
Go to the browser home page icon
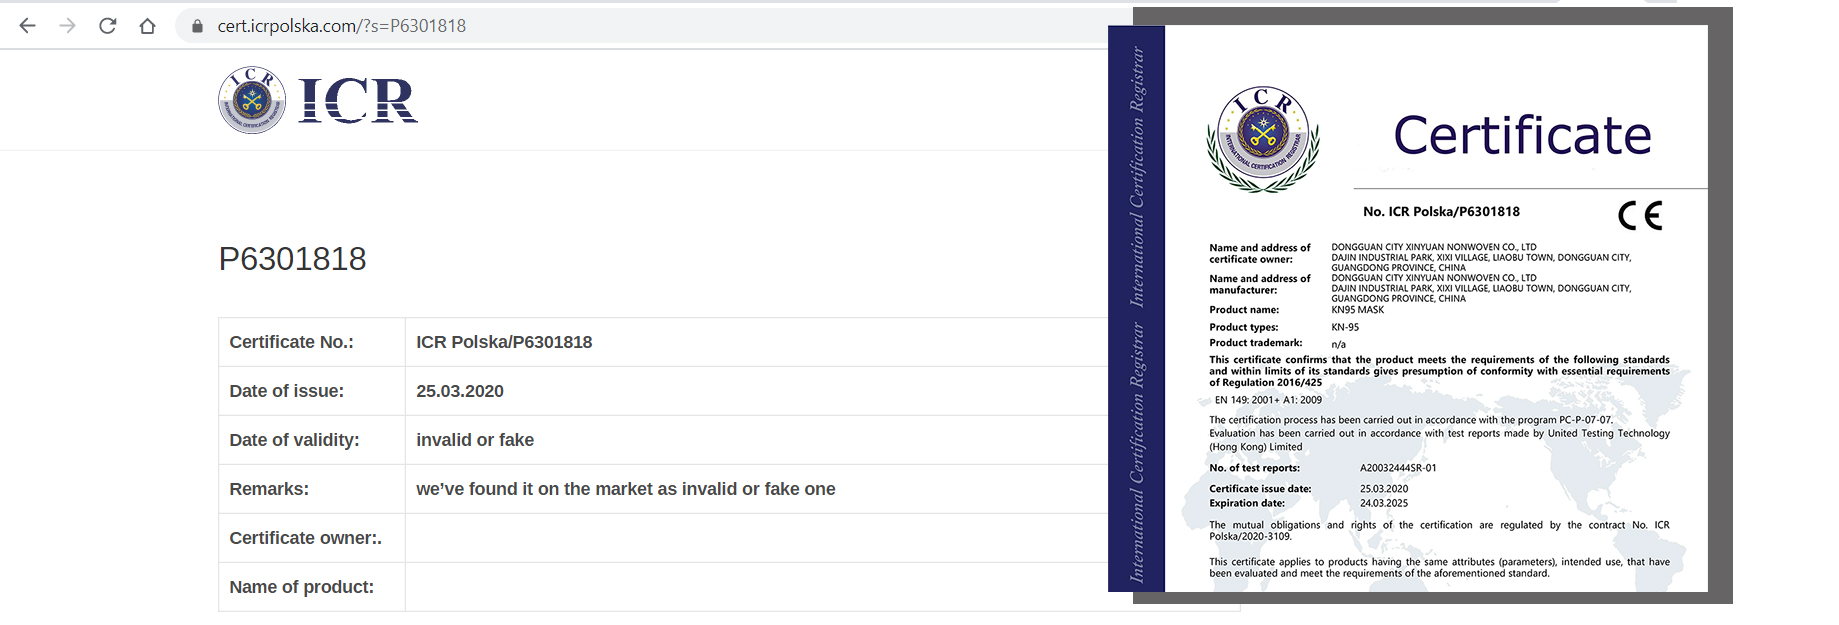coord(147,26)
